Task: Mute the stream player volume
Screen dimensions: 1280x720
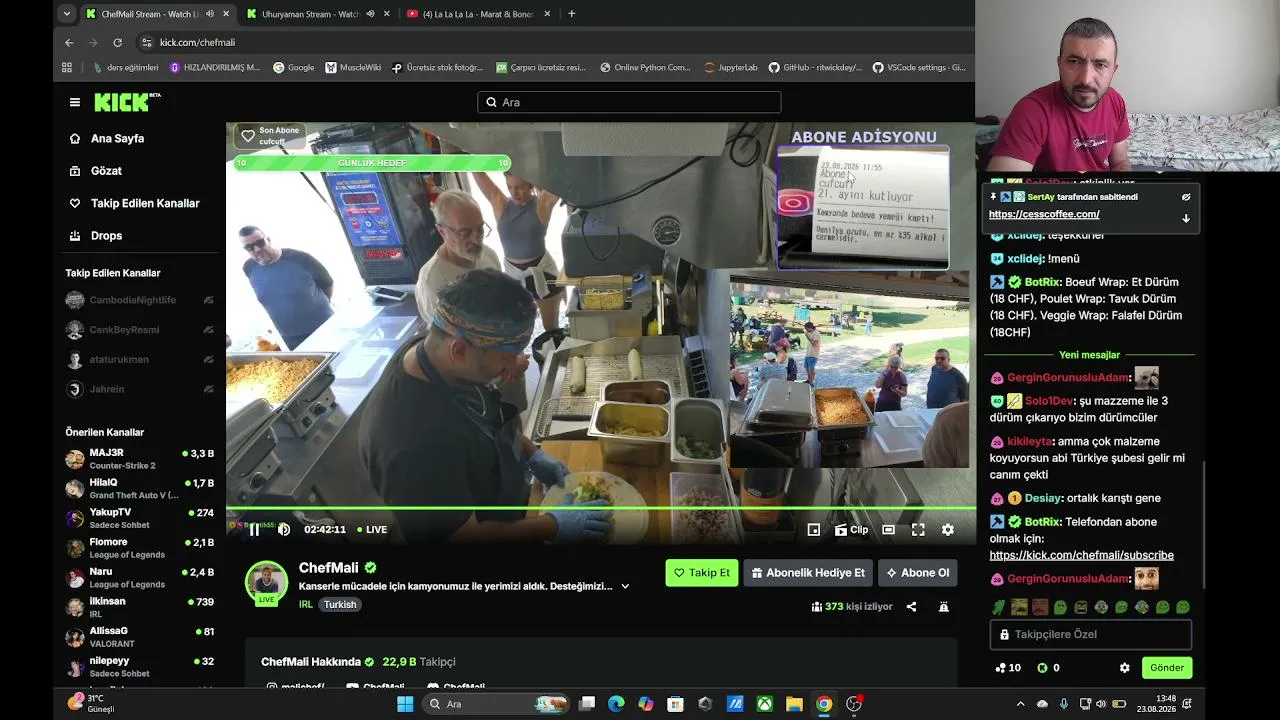Action: tap(284, 530)
